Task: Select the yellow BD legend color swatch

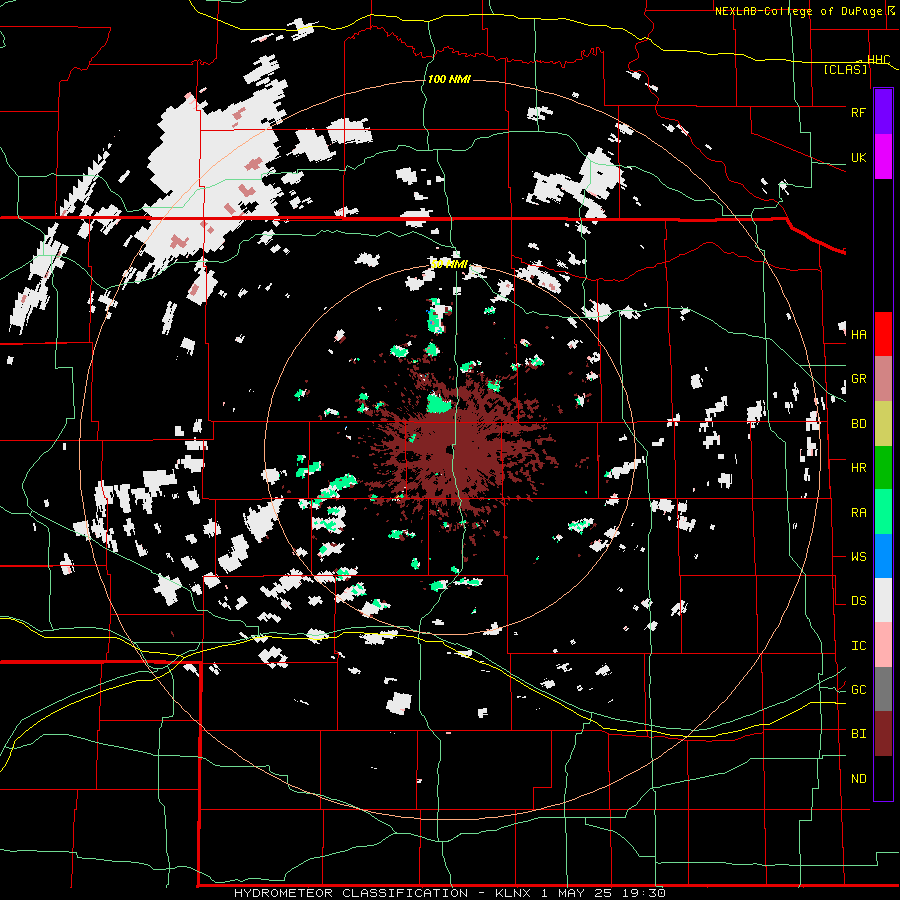Action: tap(883, 423)
